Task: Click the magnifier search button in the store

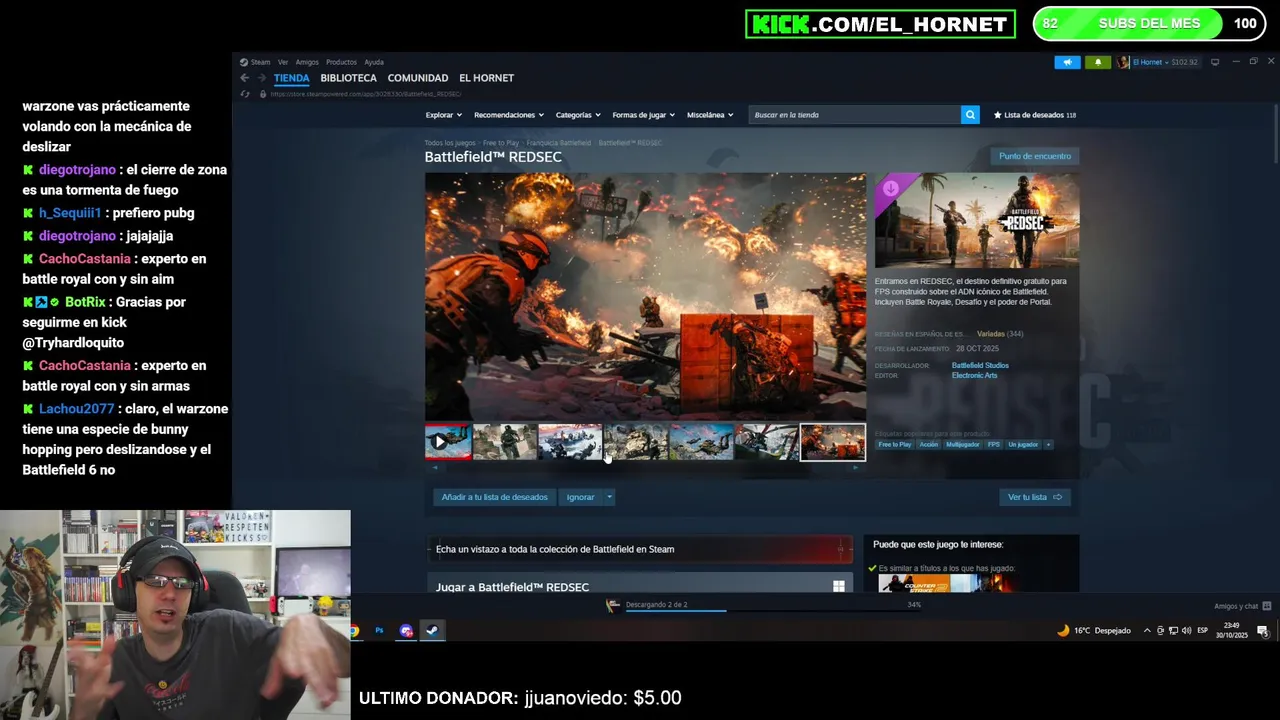Action: [x=970, y=115]
